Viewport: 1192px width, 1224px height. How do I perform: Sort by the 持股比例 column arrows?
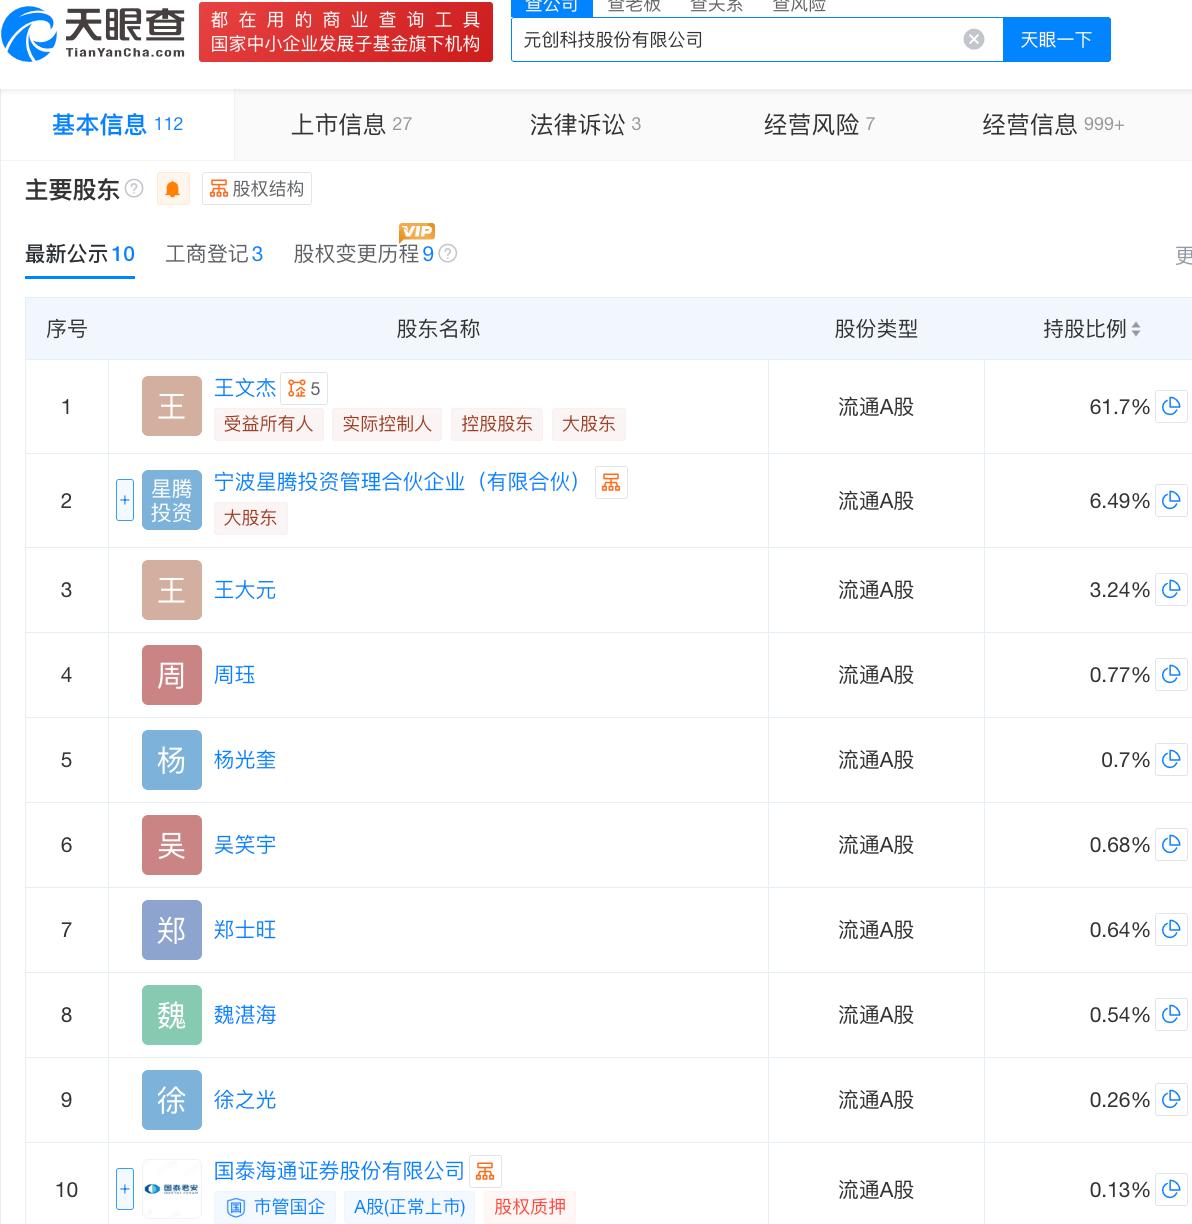click(1136, 329)
